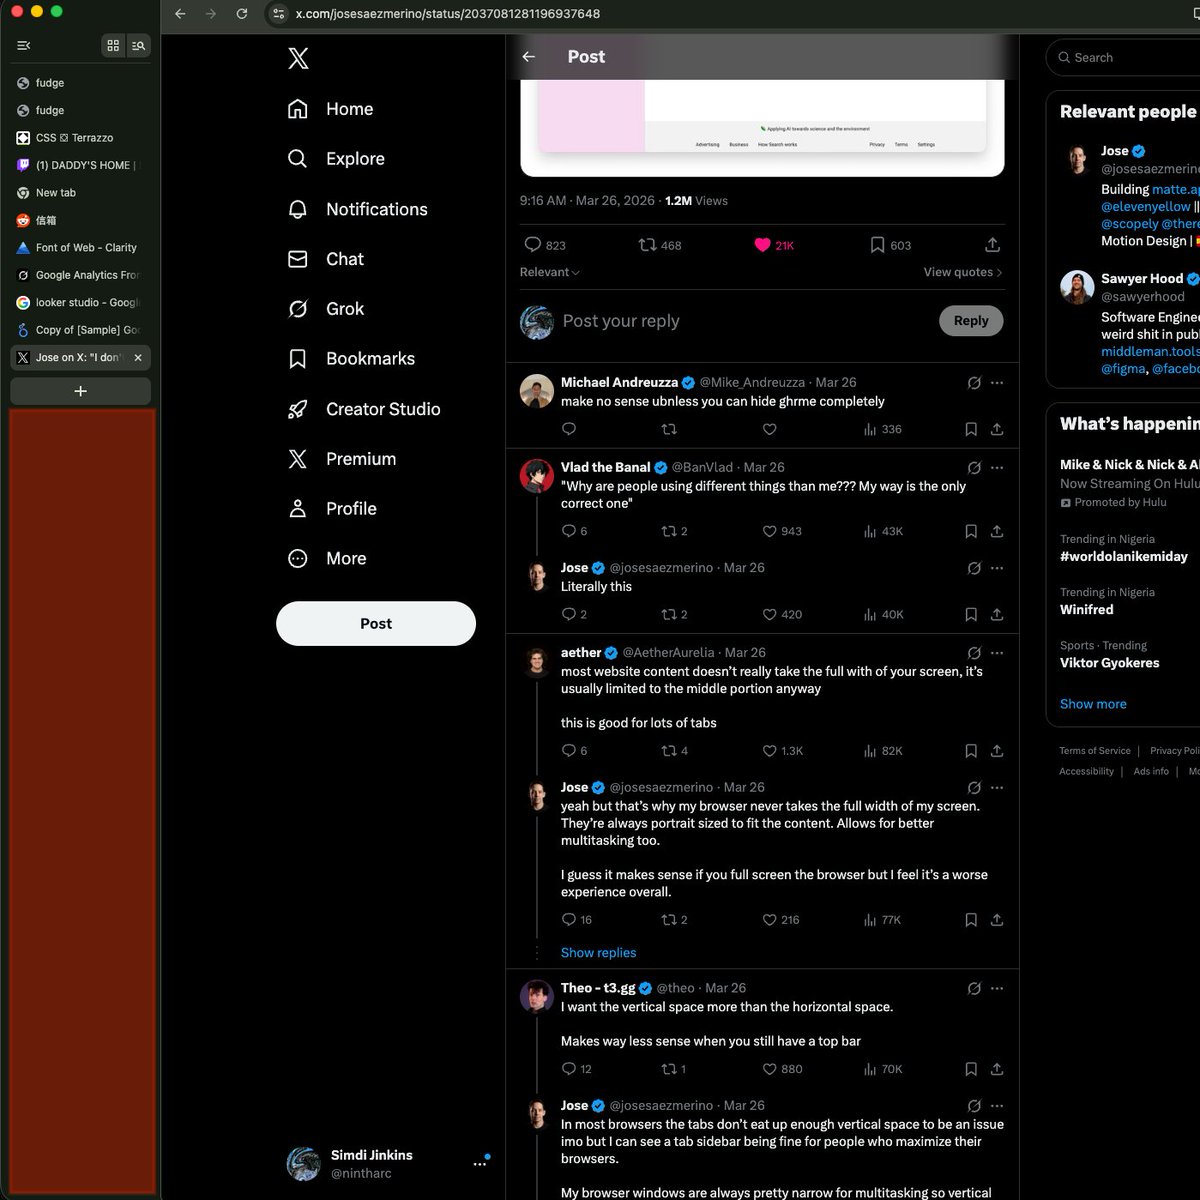Switch to (1) DADDY'S HOME tab
The image size is (1200, 1200).
tap(80, 165)
